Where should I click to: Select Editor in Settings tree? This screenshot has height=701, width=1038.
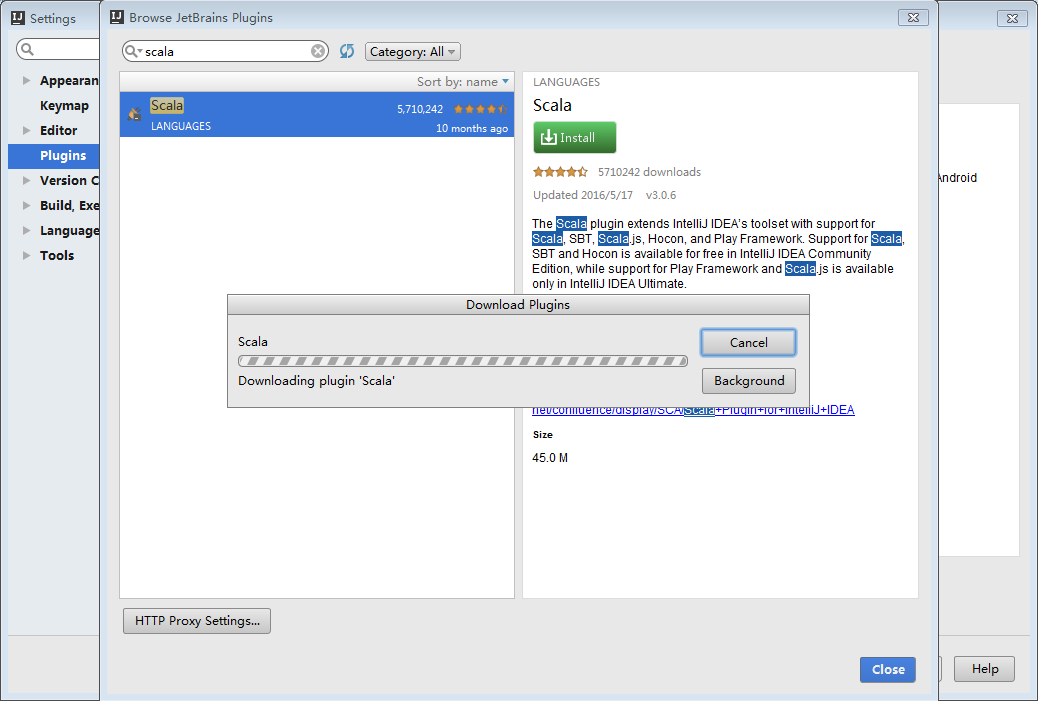tap(58, 130)
